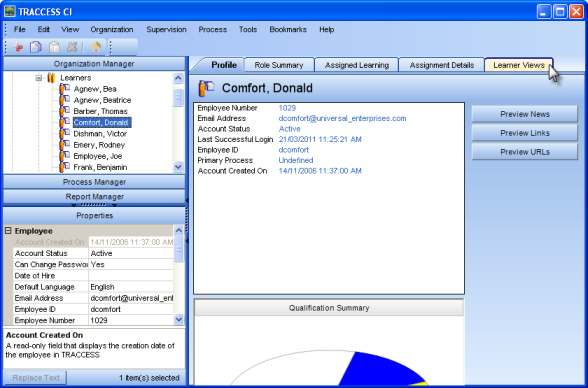Select Dishman, Victor in learner tree
This screenshot has width=588, height=388.
coord(100,134)
